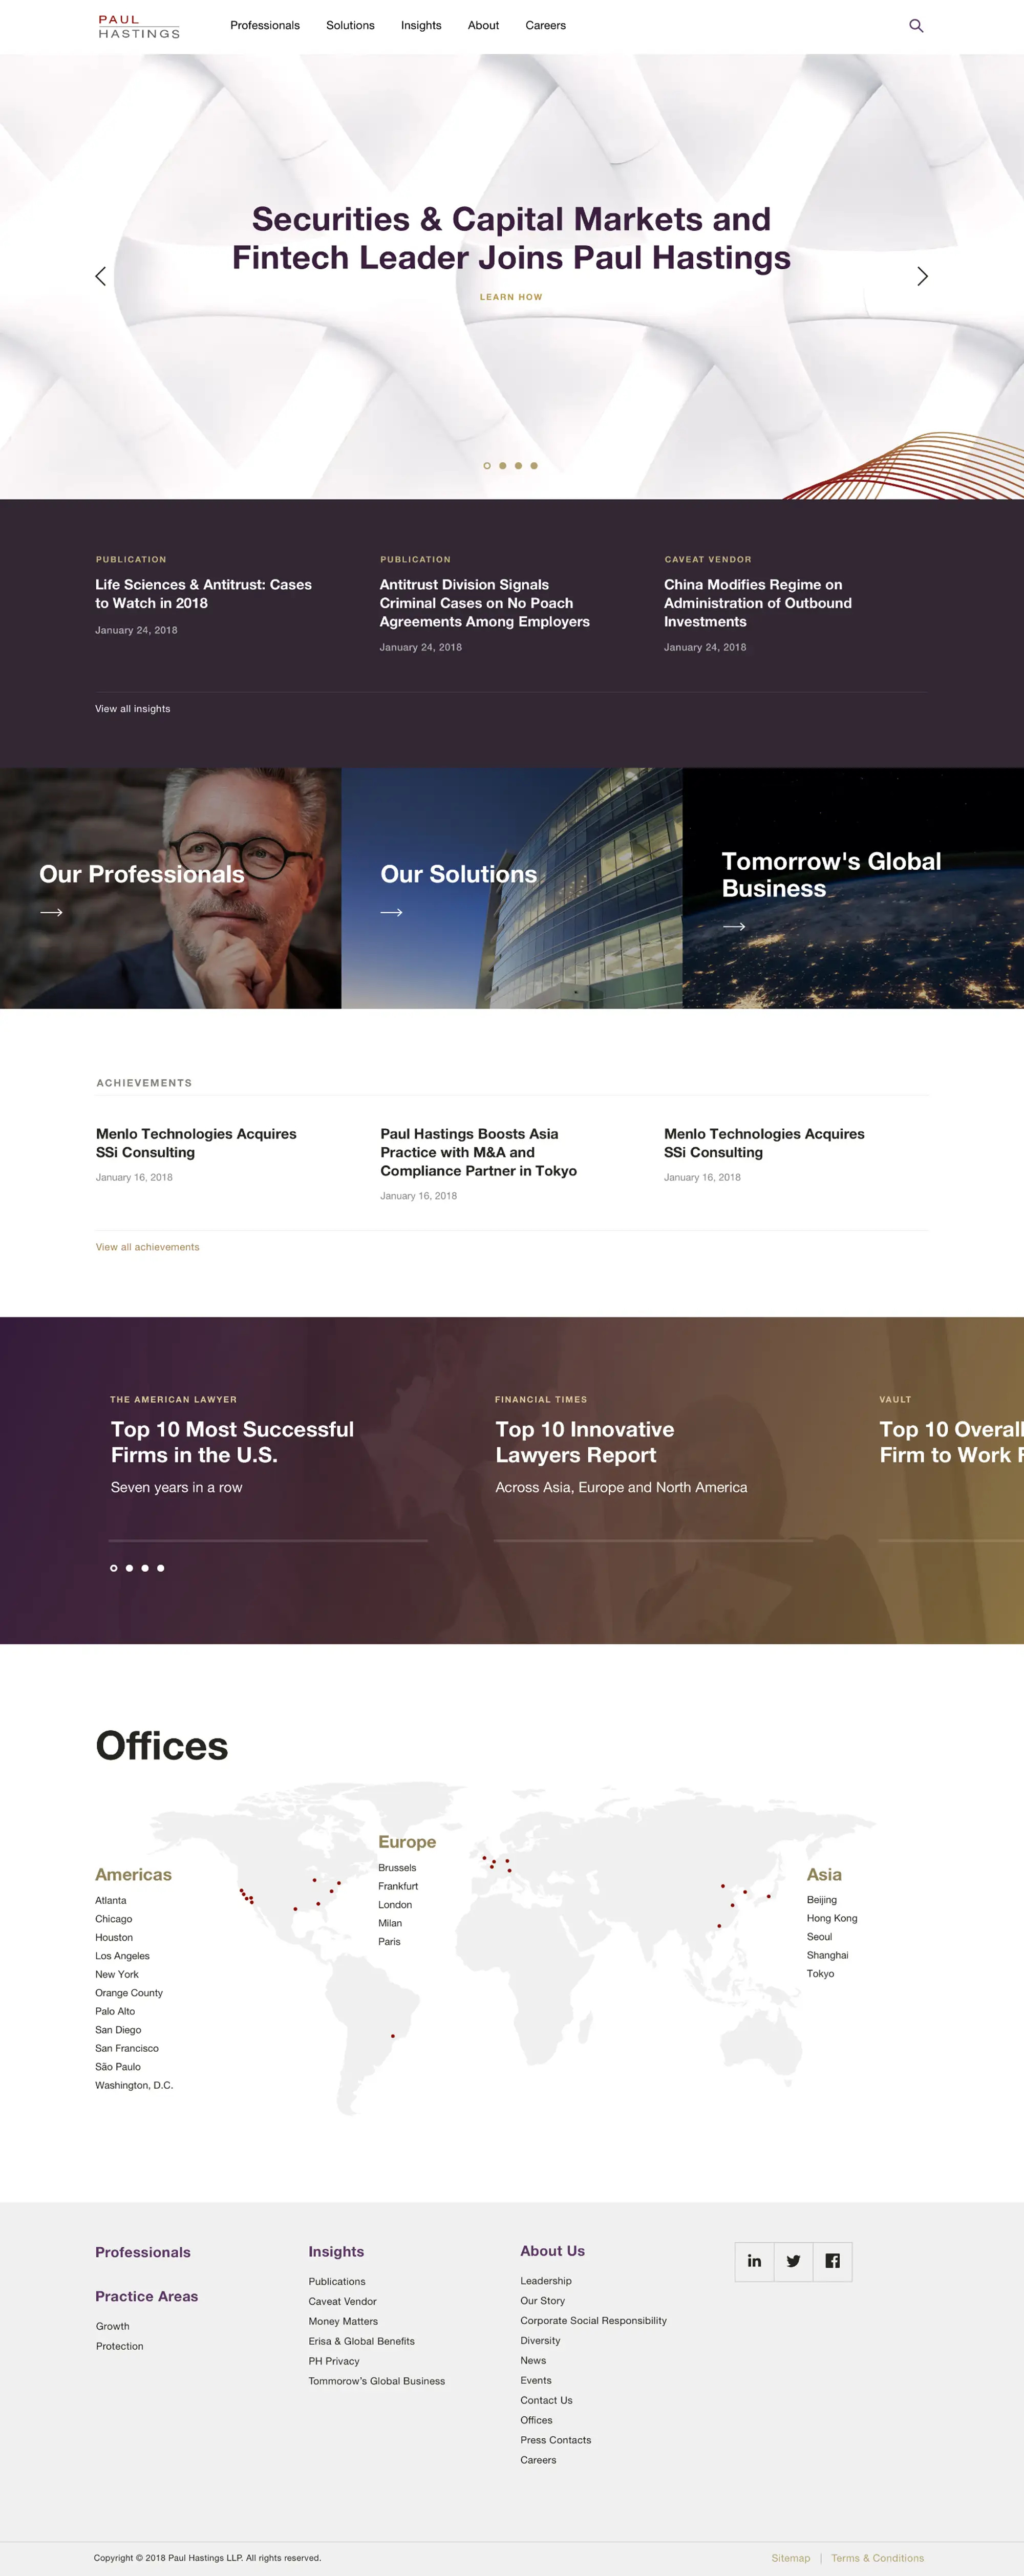Select first rankings carousel dot
The height and width of the screenshot is (2576, 1024).
tap(114, 1568)
